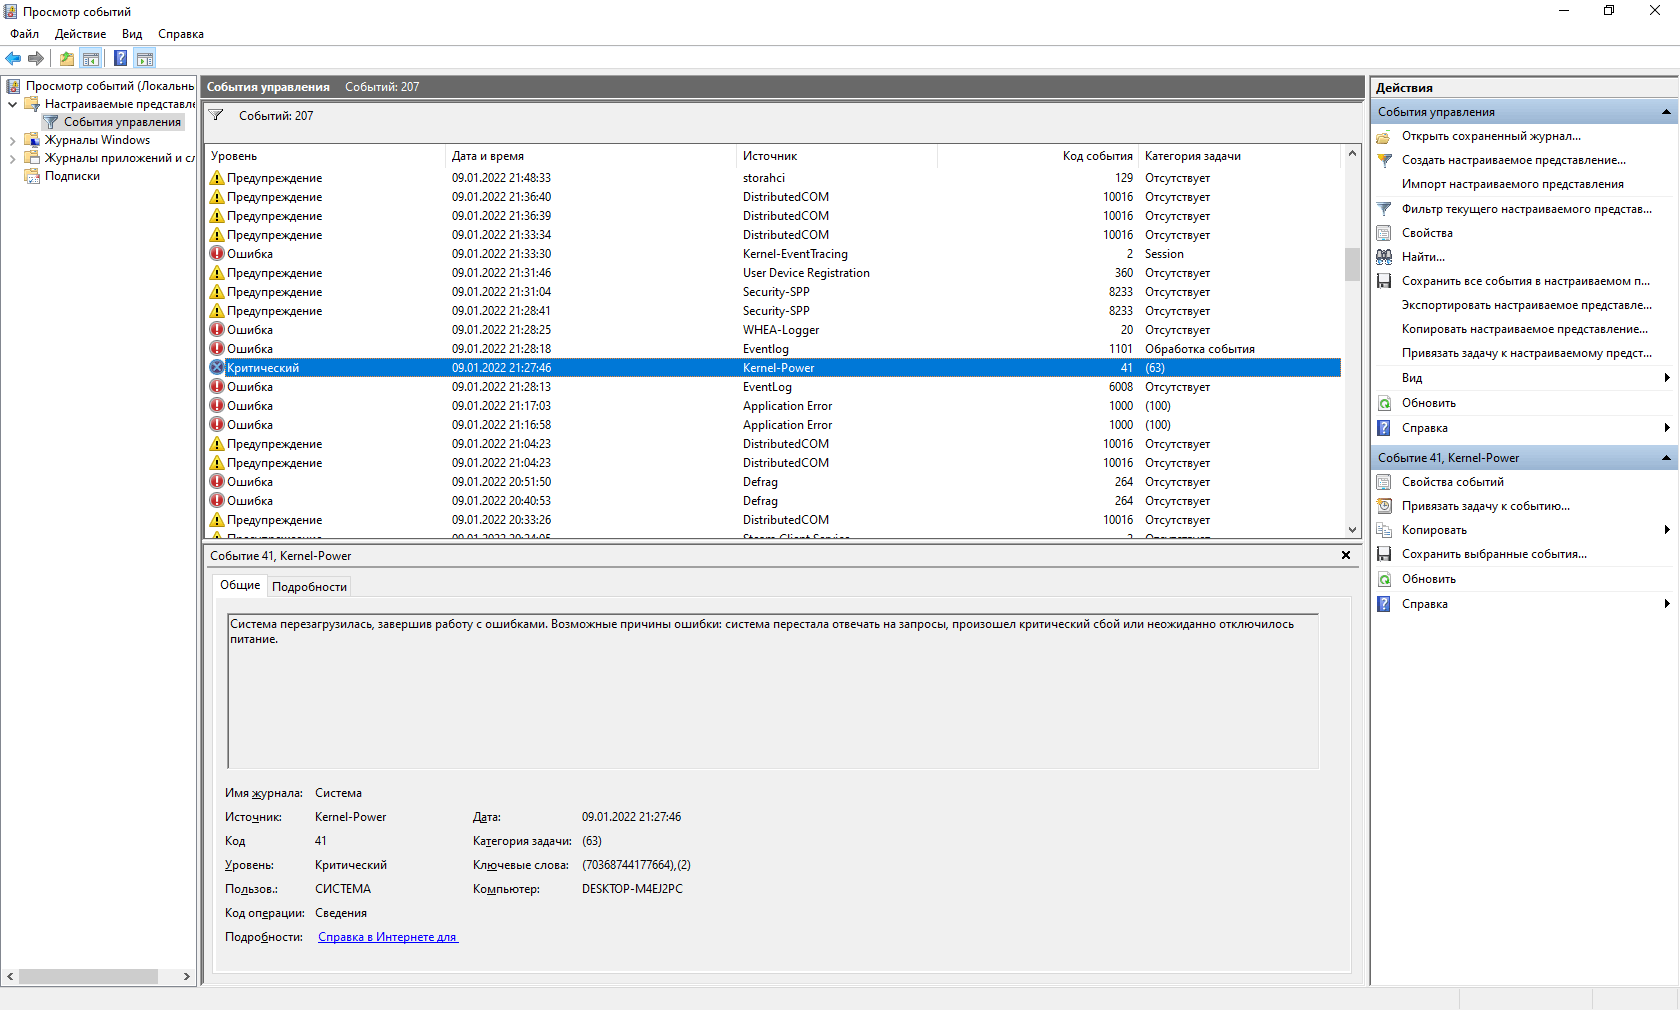
Task: Click the Открыть сохраненный журнал folder icon
Action: (x=1384, y=136)
